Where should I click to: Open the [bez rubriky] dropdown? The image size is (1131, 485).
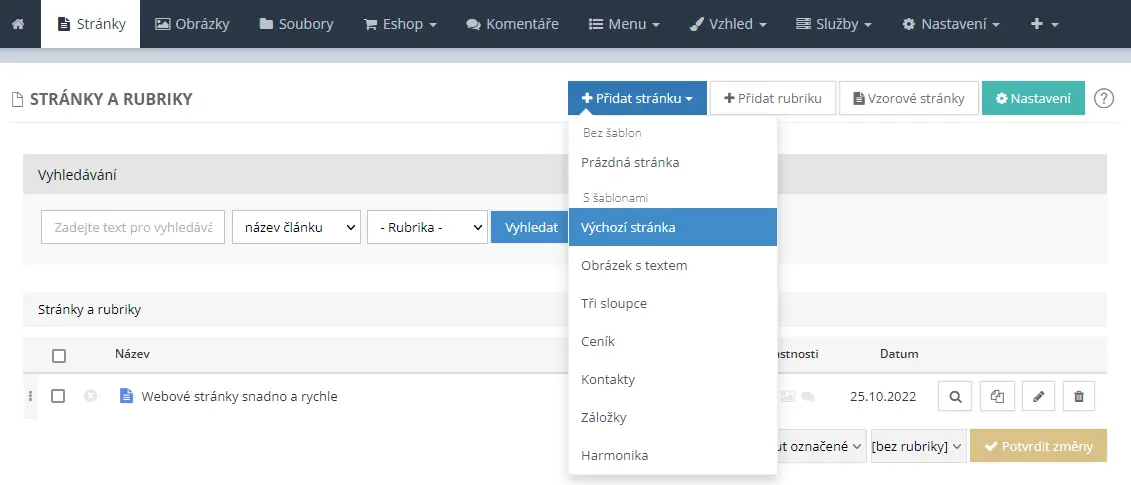pos(917,446)
